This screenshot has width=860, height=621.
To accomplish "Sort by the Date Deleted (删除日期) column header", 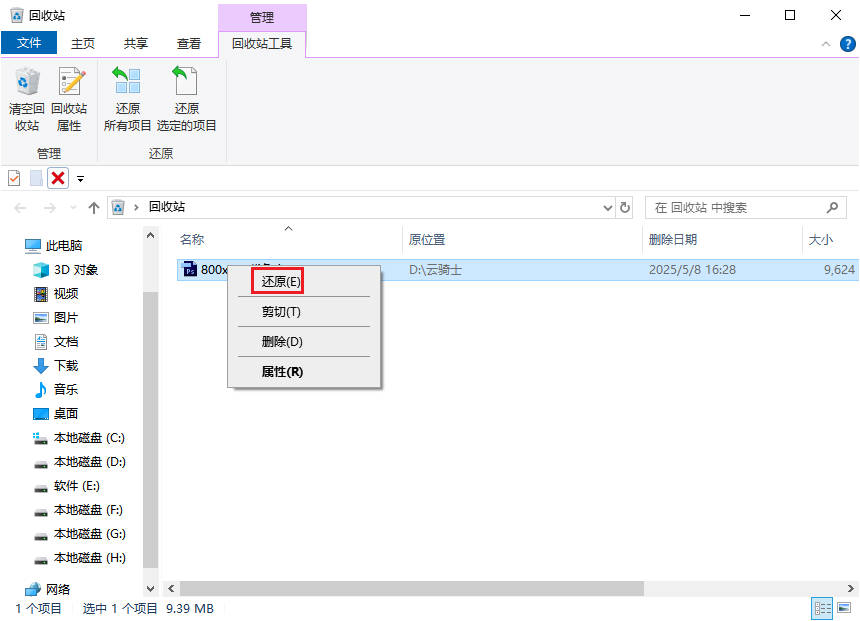I will click(673, 240).
